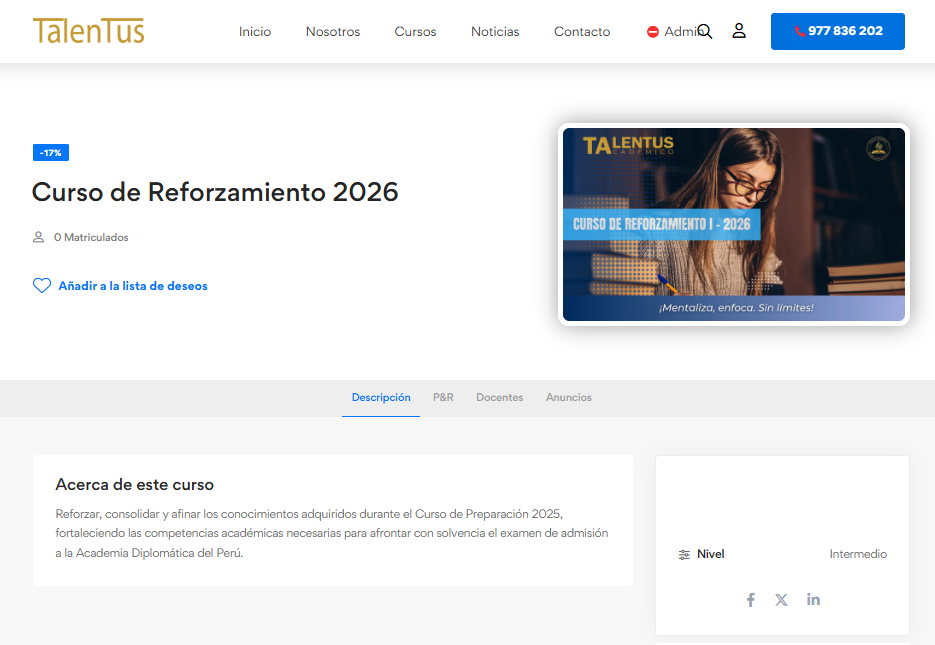Switch to the P&R tab

[x=443, y=398]
